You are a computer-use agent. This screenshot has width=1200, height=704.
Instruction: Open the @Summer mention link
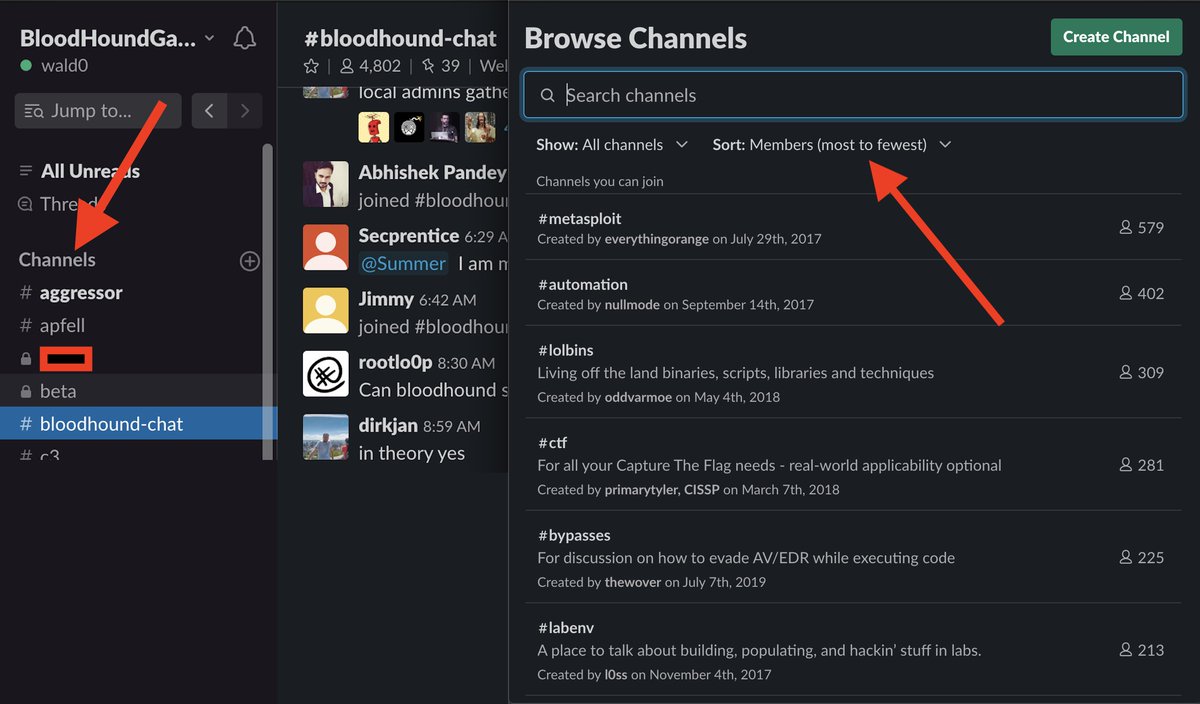click(x=403, y=264)
